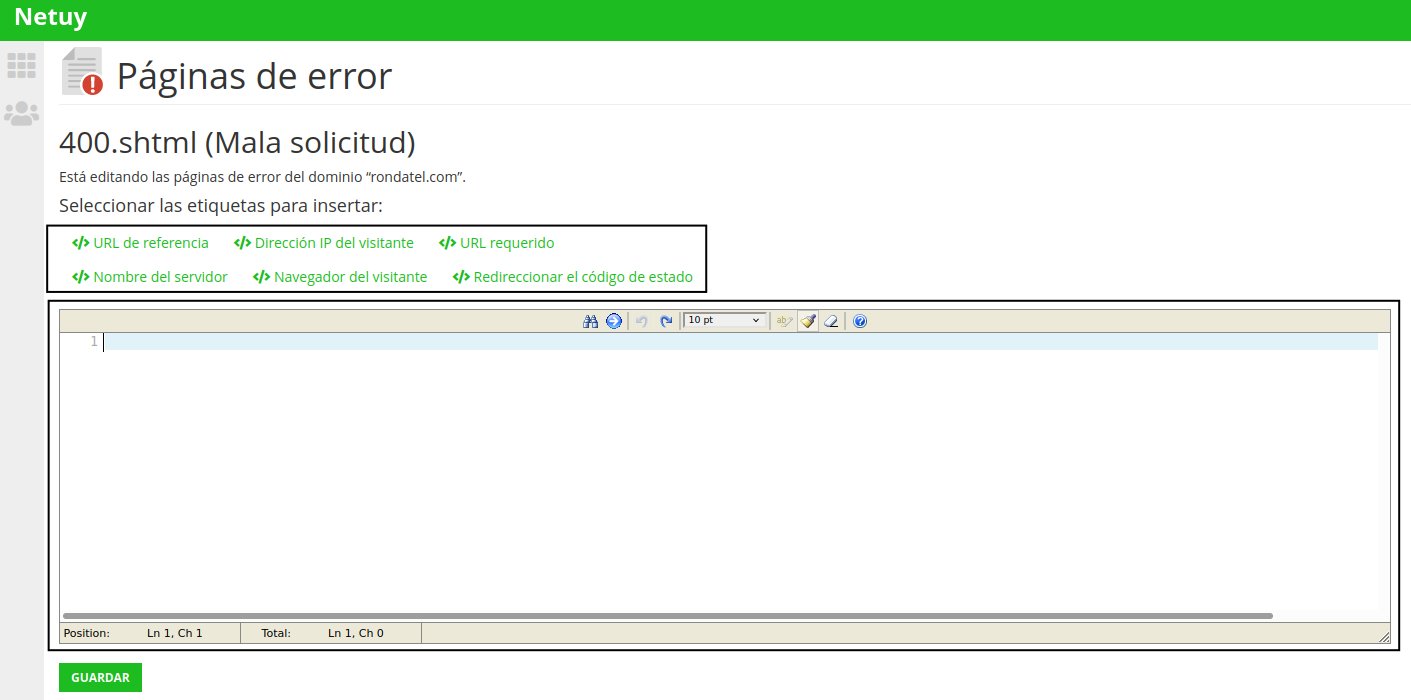Insert Dirección IP del visitante tag

click(324, 243)
